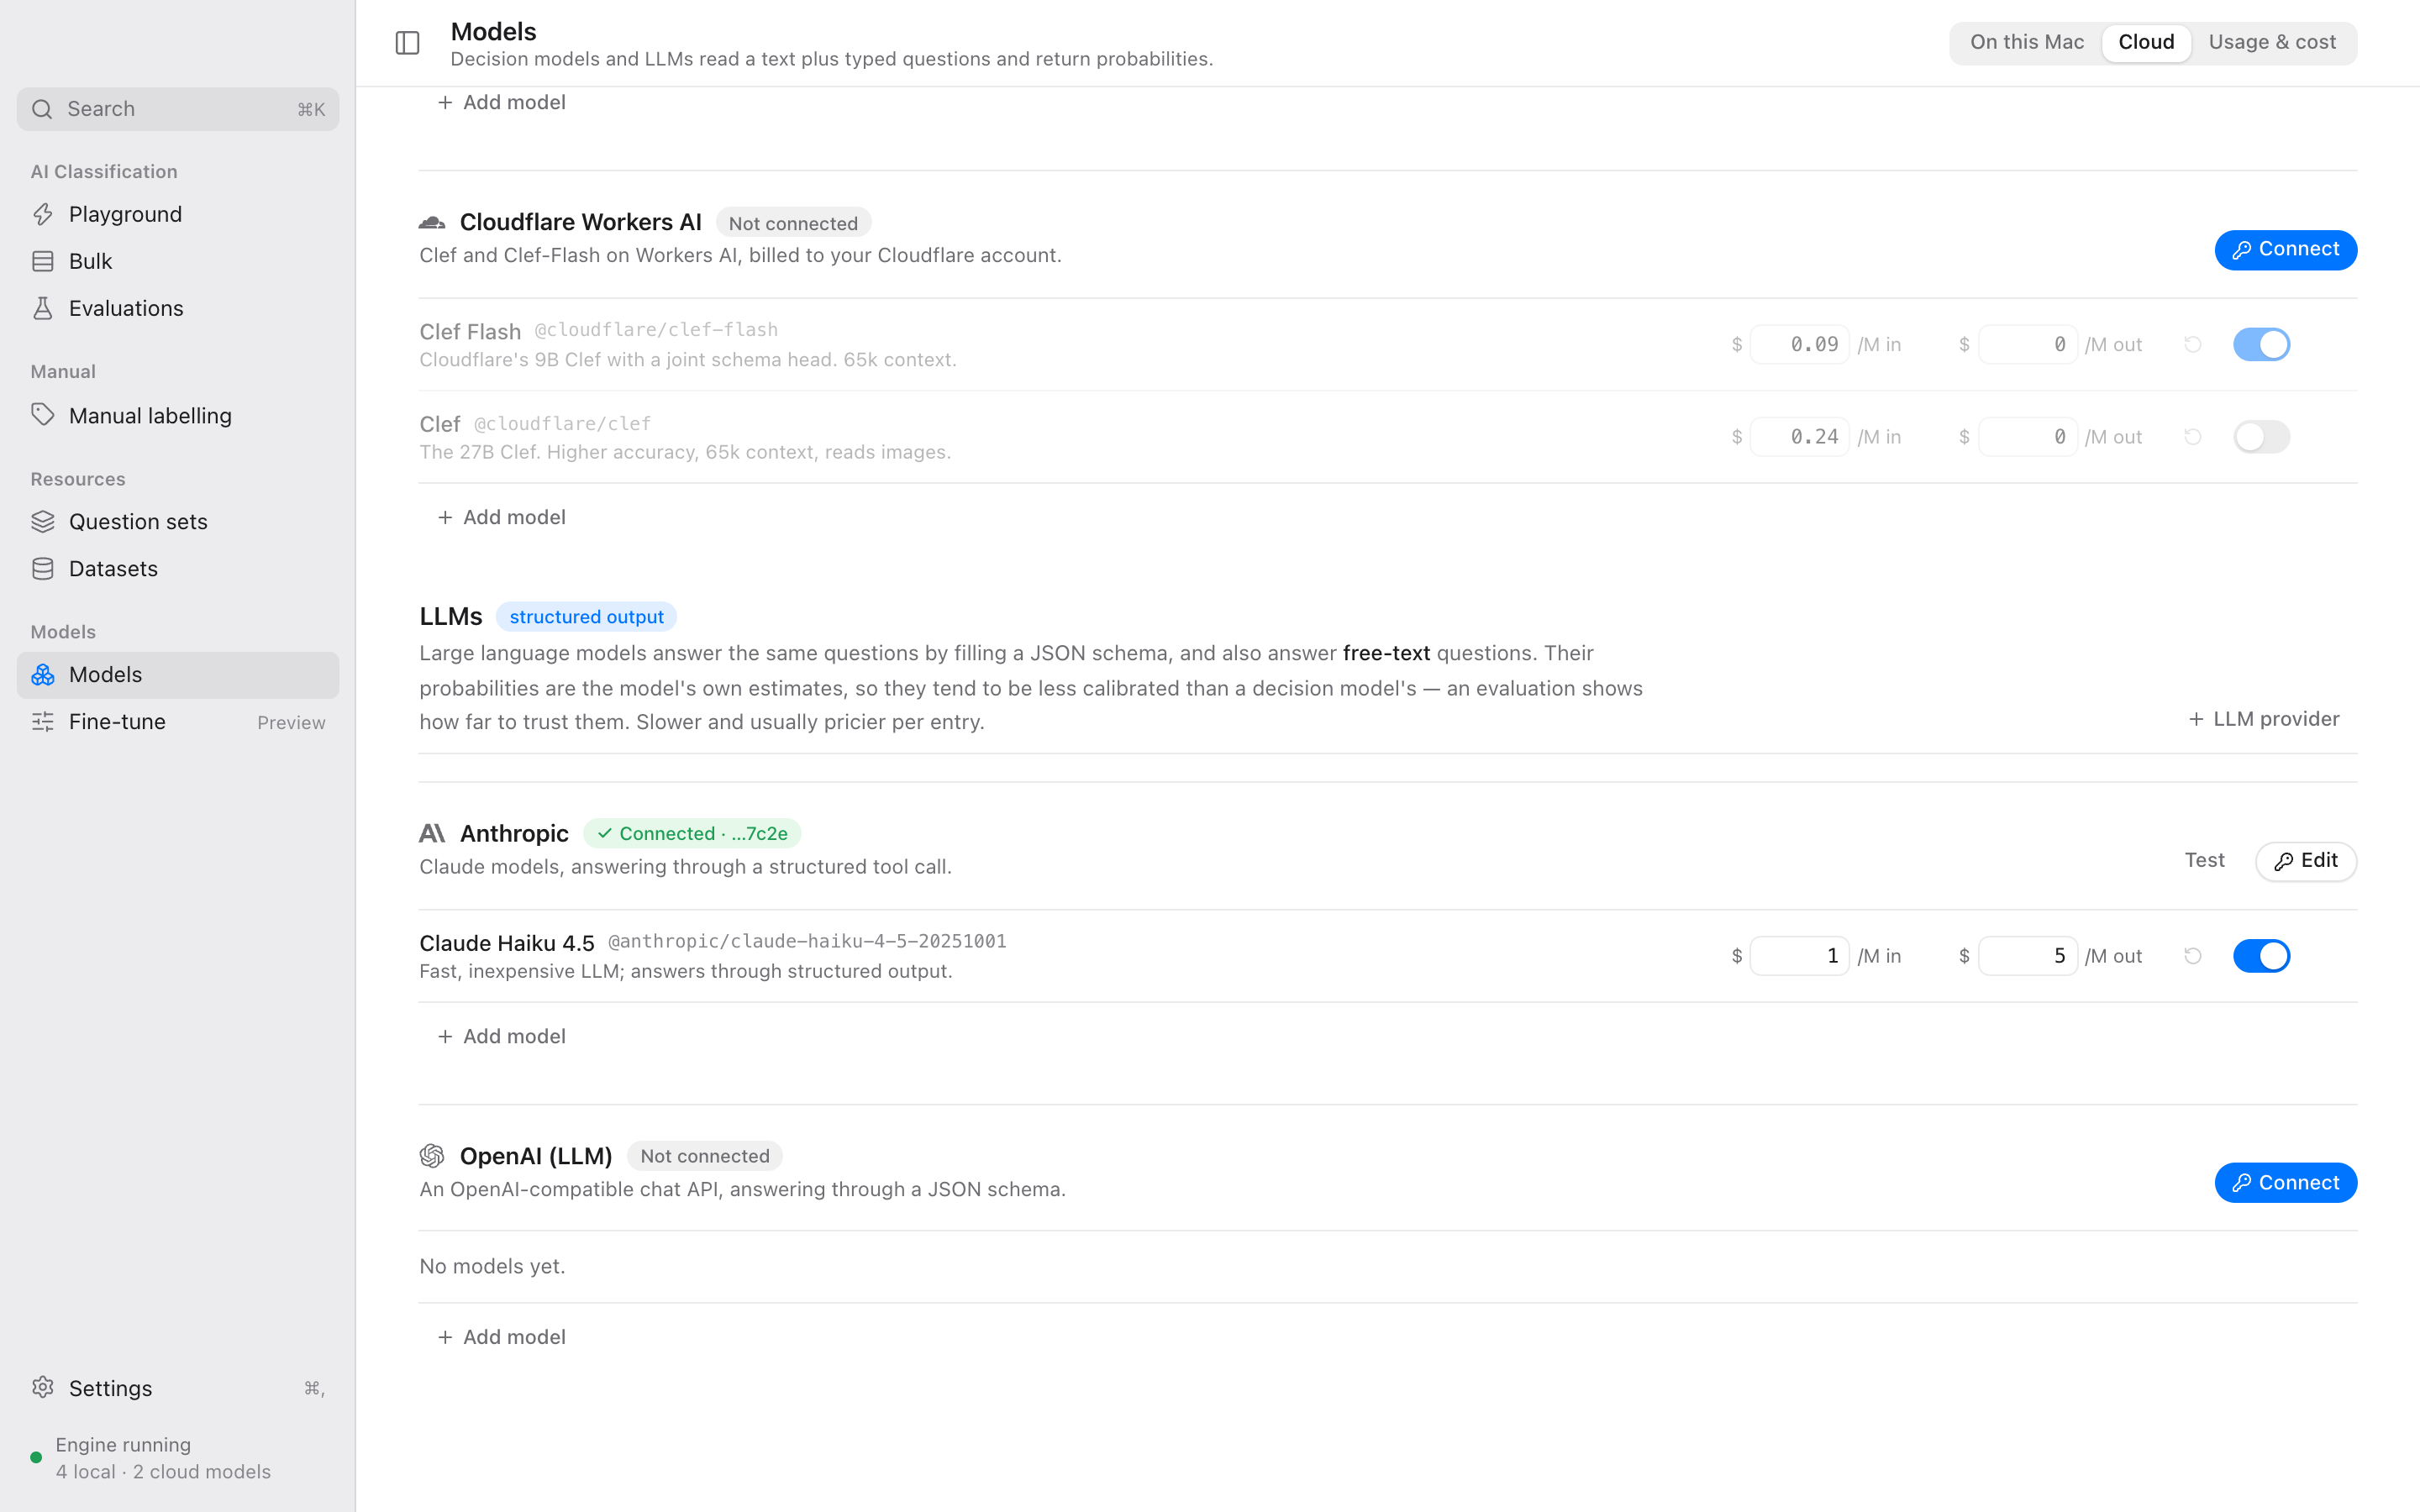Switch to On this Mac tab
2420x1512 pixels.
pos(2027,42)
